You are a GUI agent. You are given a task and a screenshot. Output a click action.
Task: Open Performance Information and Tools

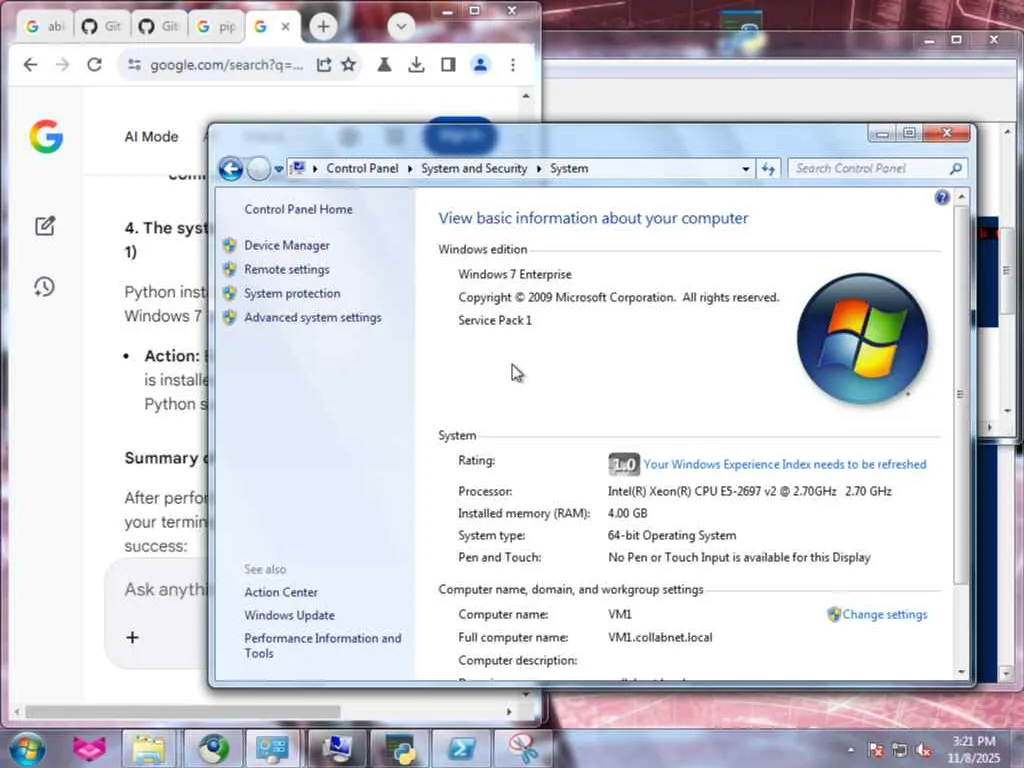click(323, 645)
